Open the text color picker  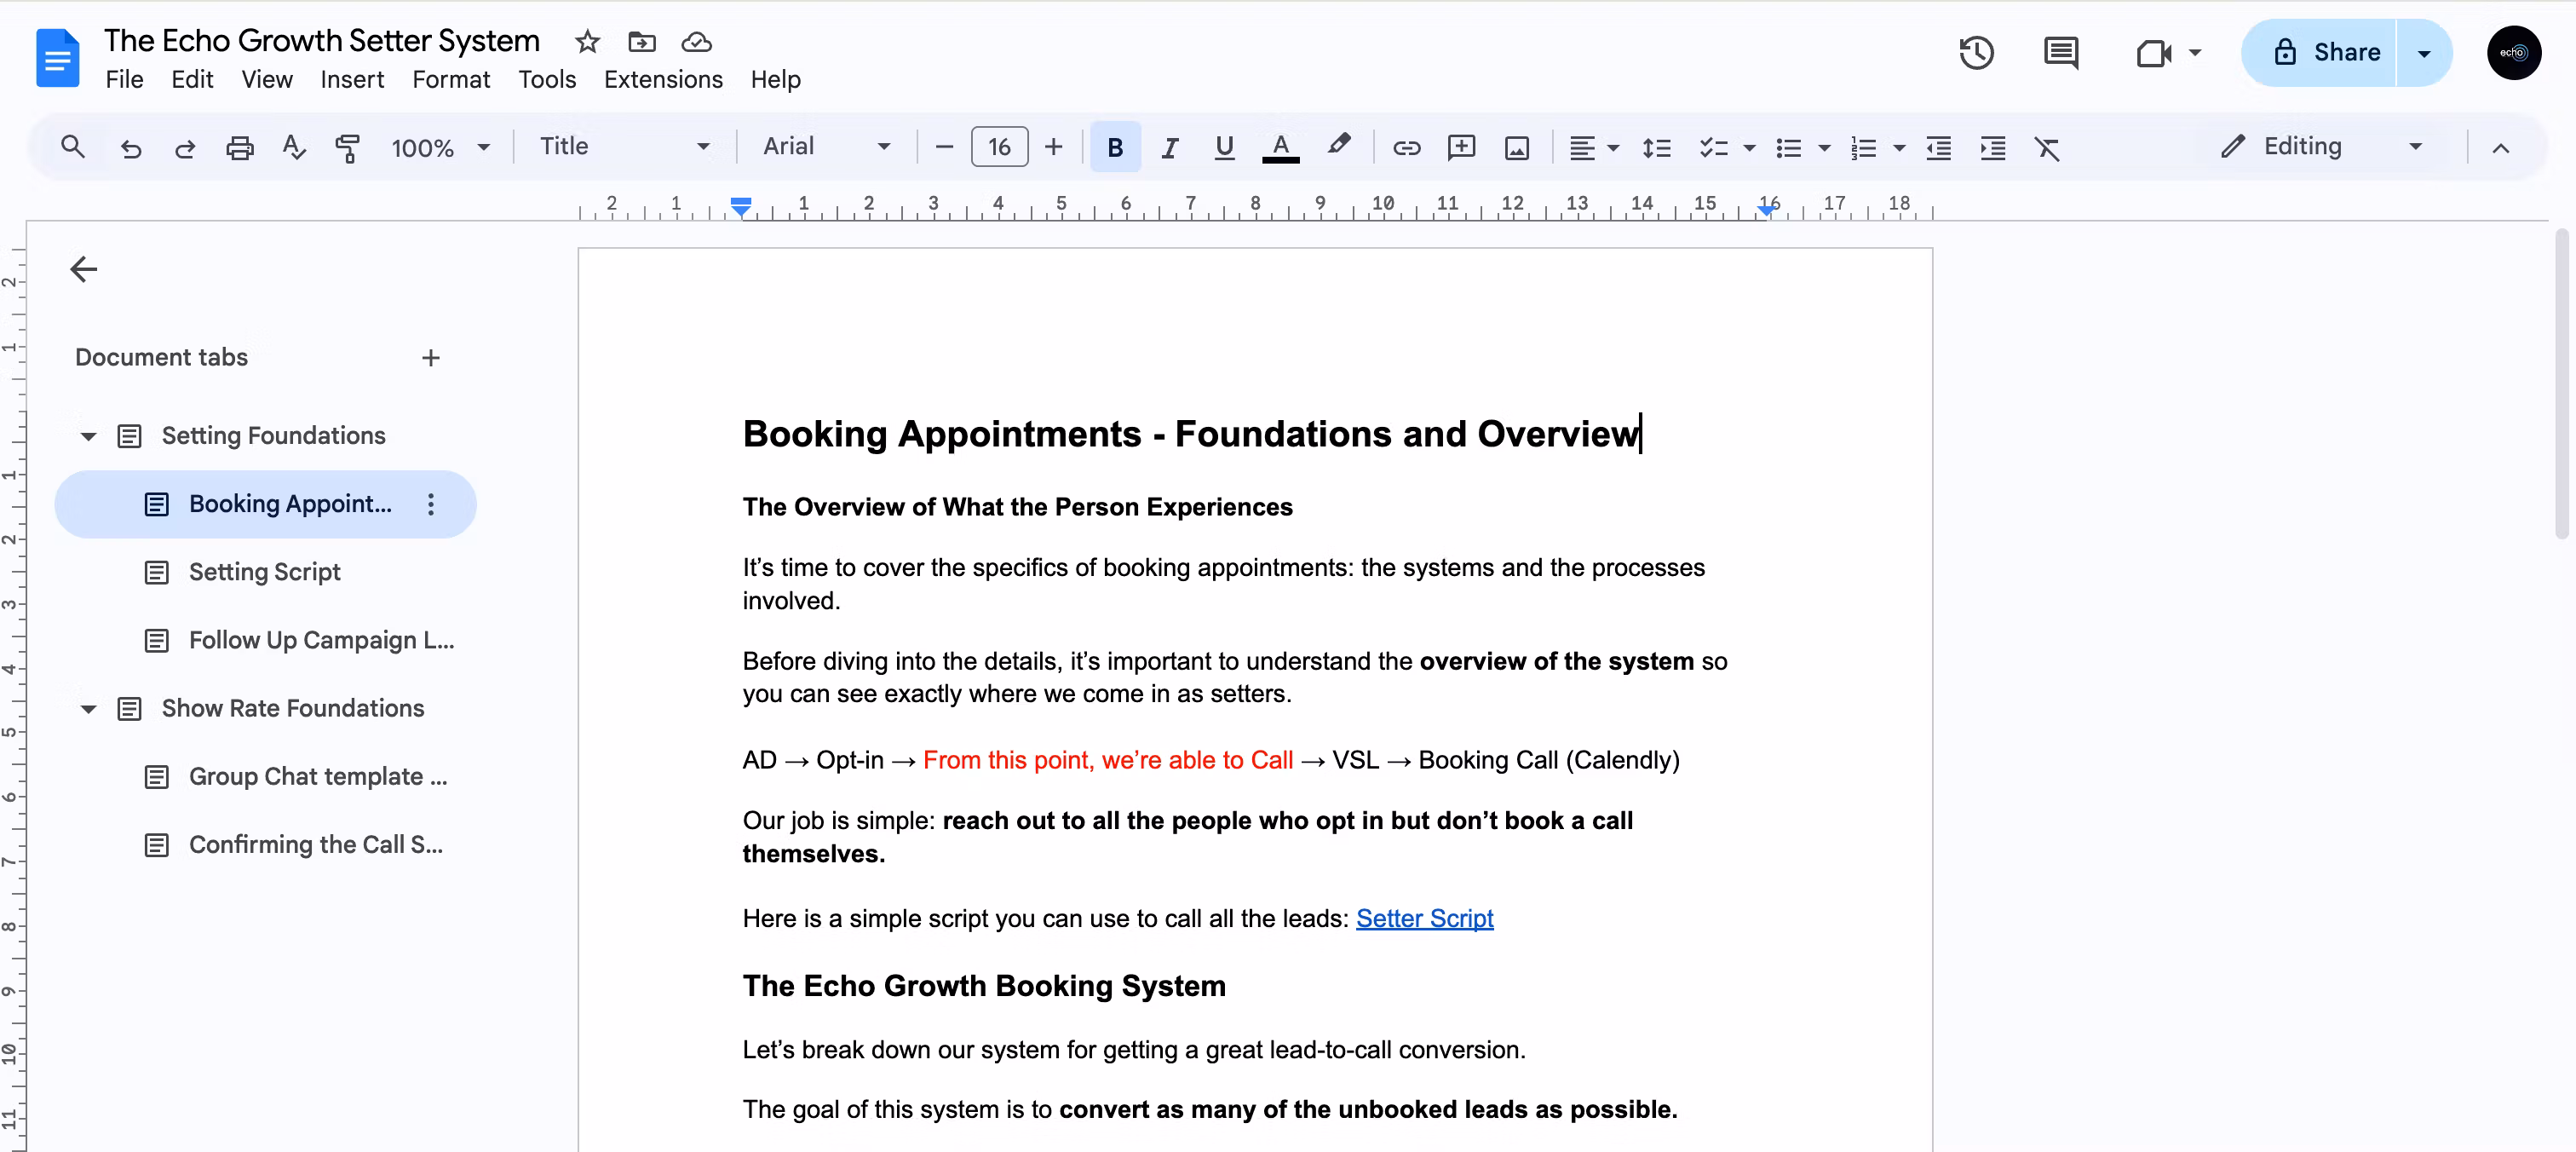[x=1280, y=147]
